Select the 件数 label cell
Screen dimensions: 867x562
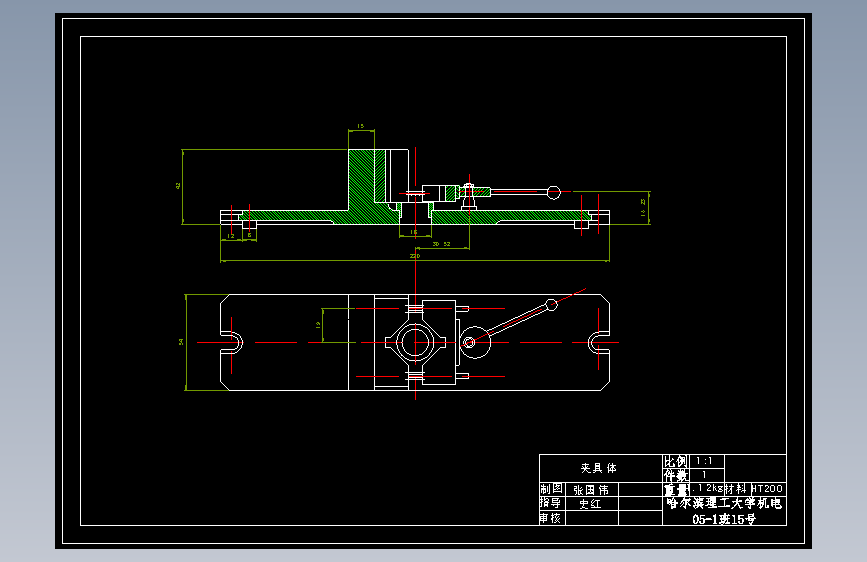676,475
